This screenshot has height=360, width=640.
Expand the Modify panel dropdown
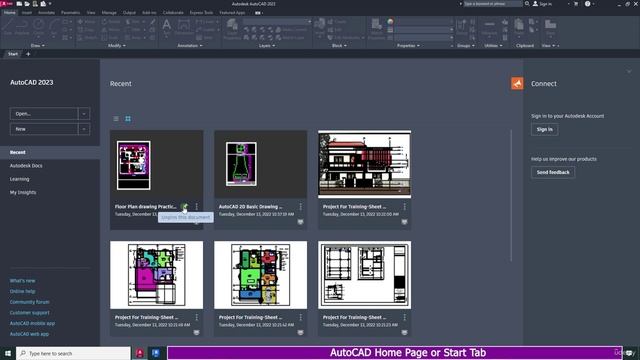point(116,46)
